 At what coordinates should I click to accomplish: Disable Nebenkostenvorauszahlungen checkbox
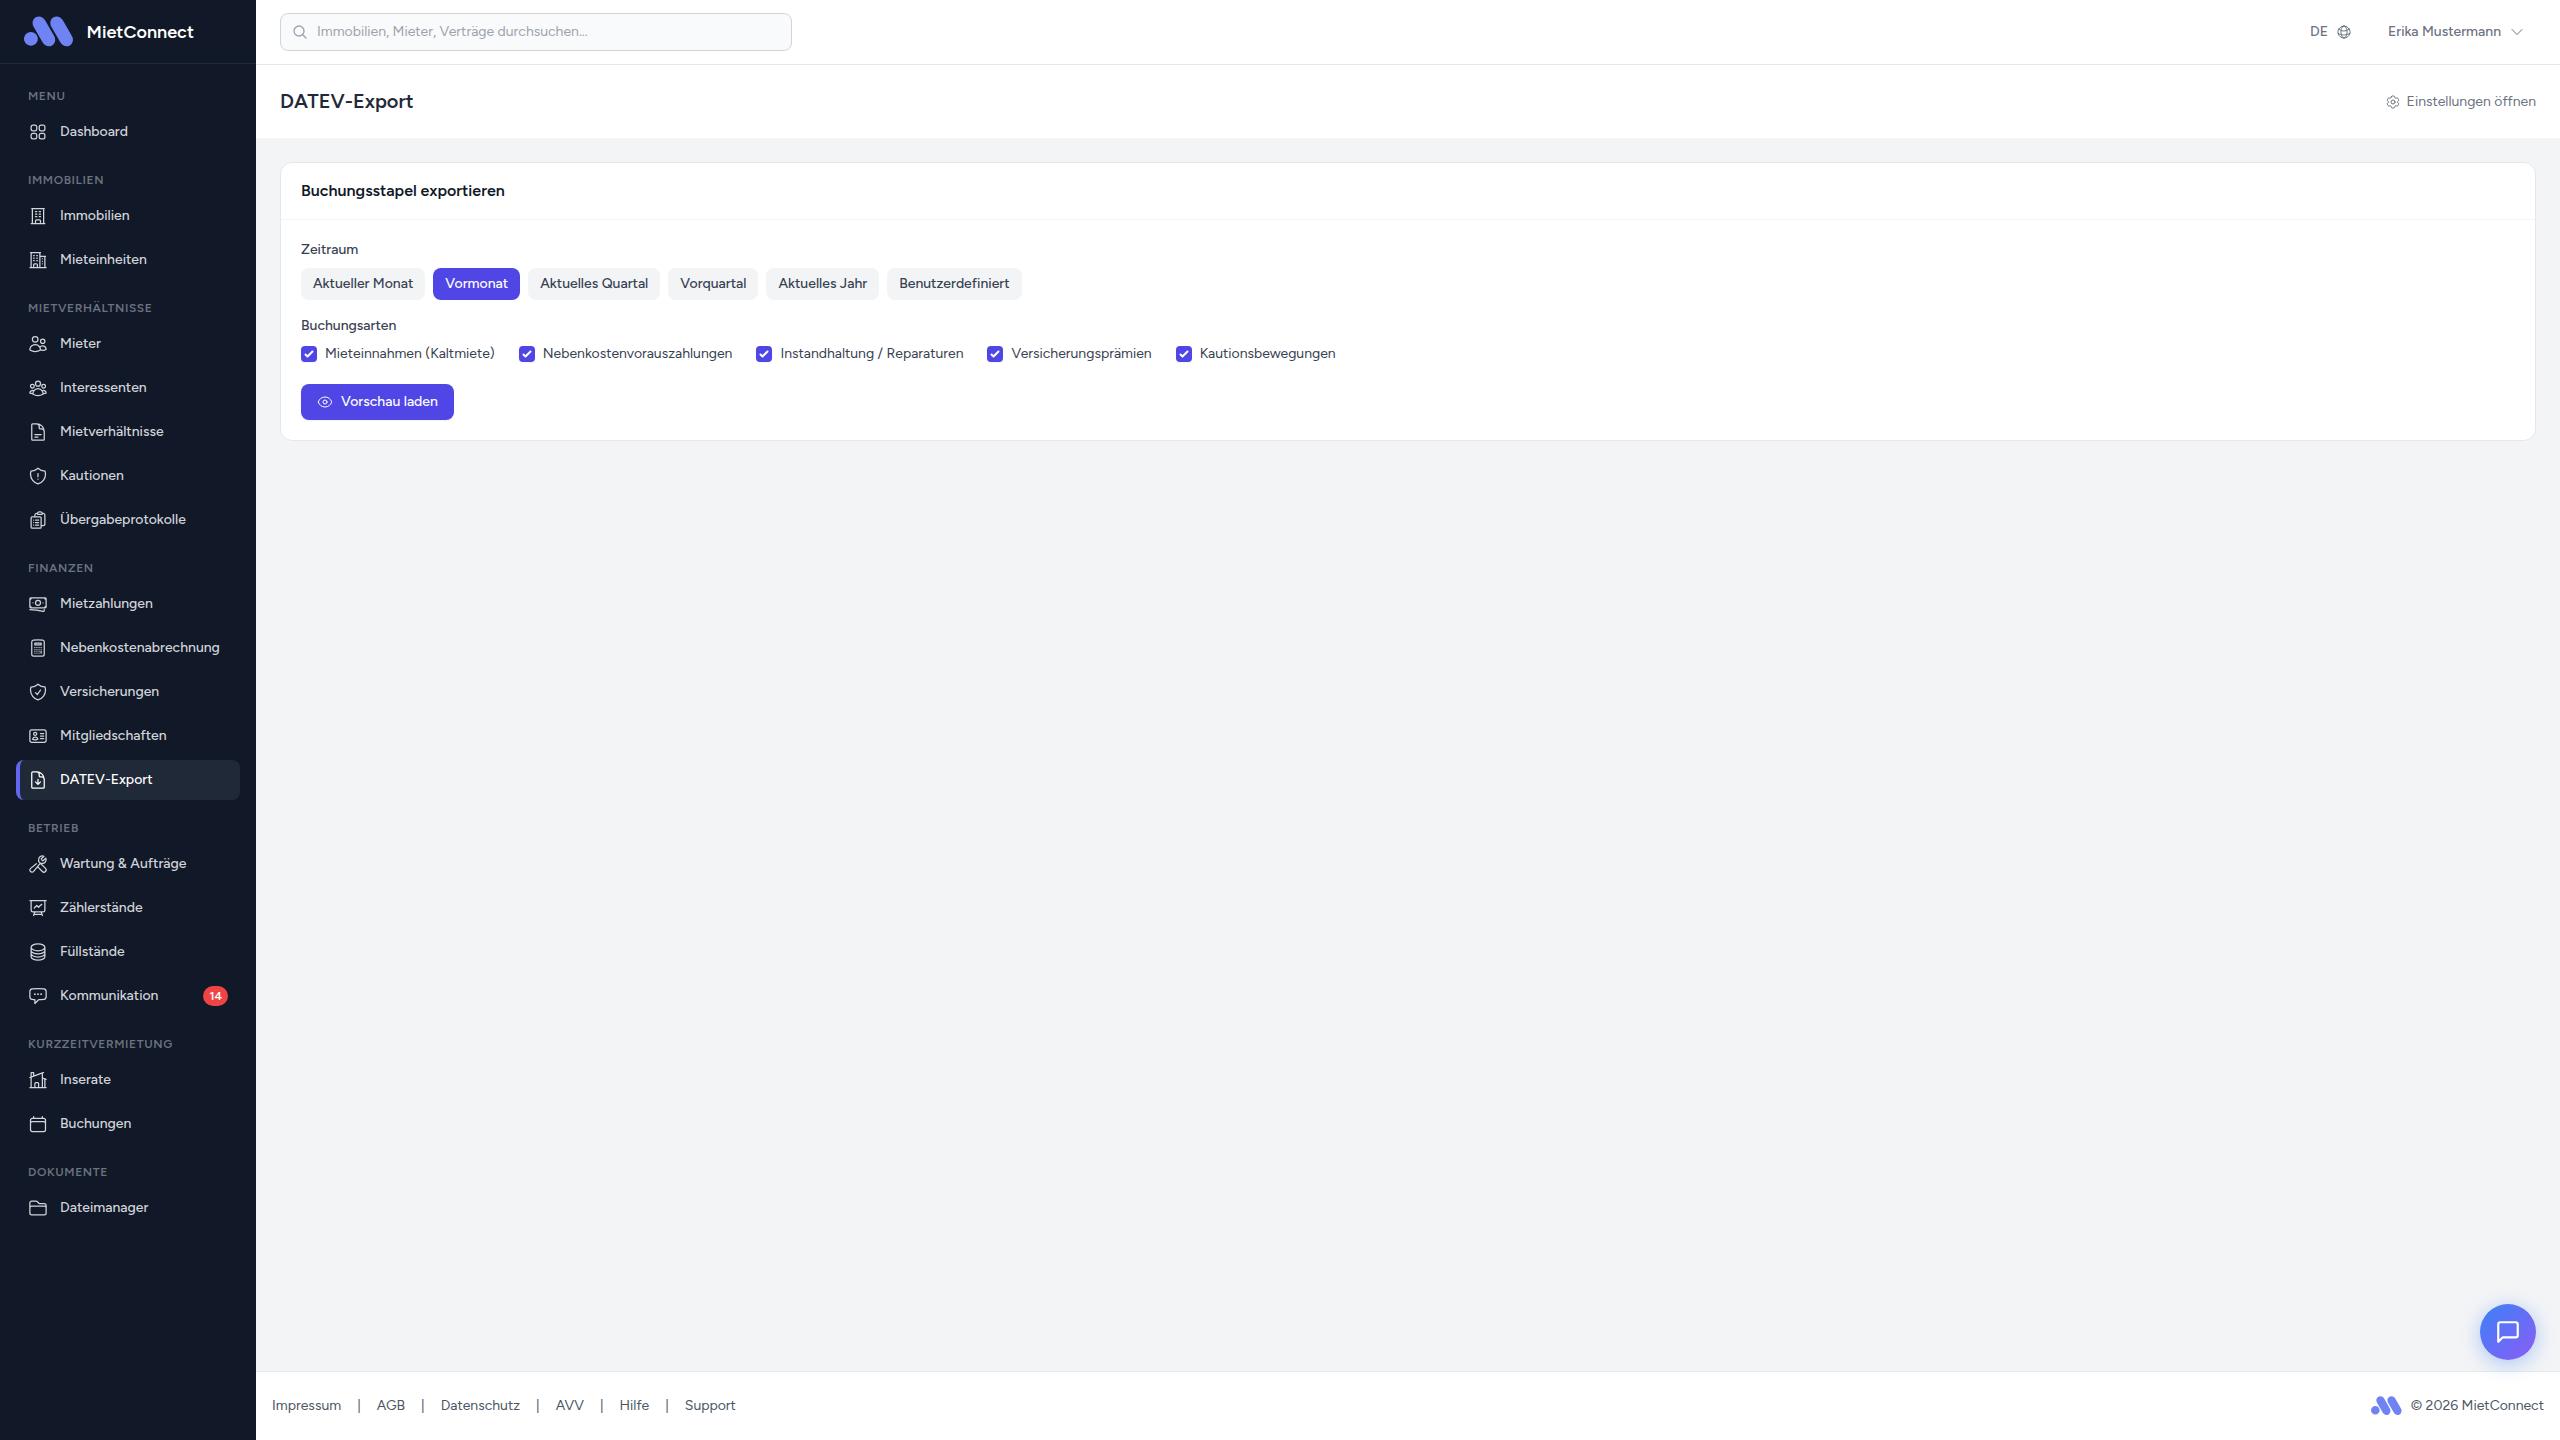[527, 353]
